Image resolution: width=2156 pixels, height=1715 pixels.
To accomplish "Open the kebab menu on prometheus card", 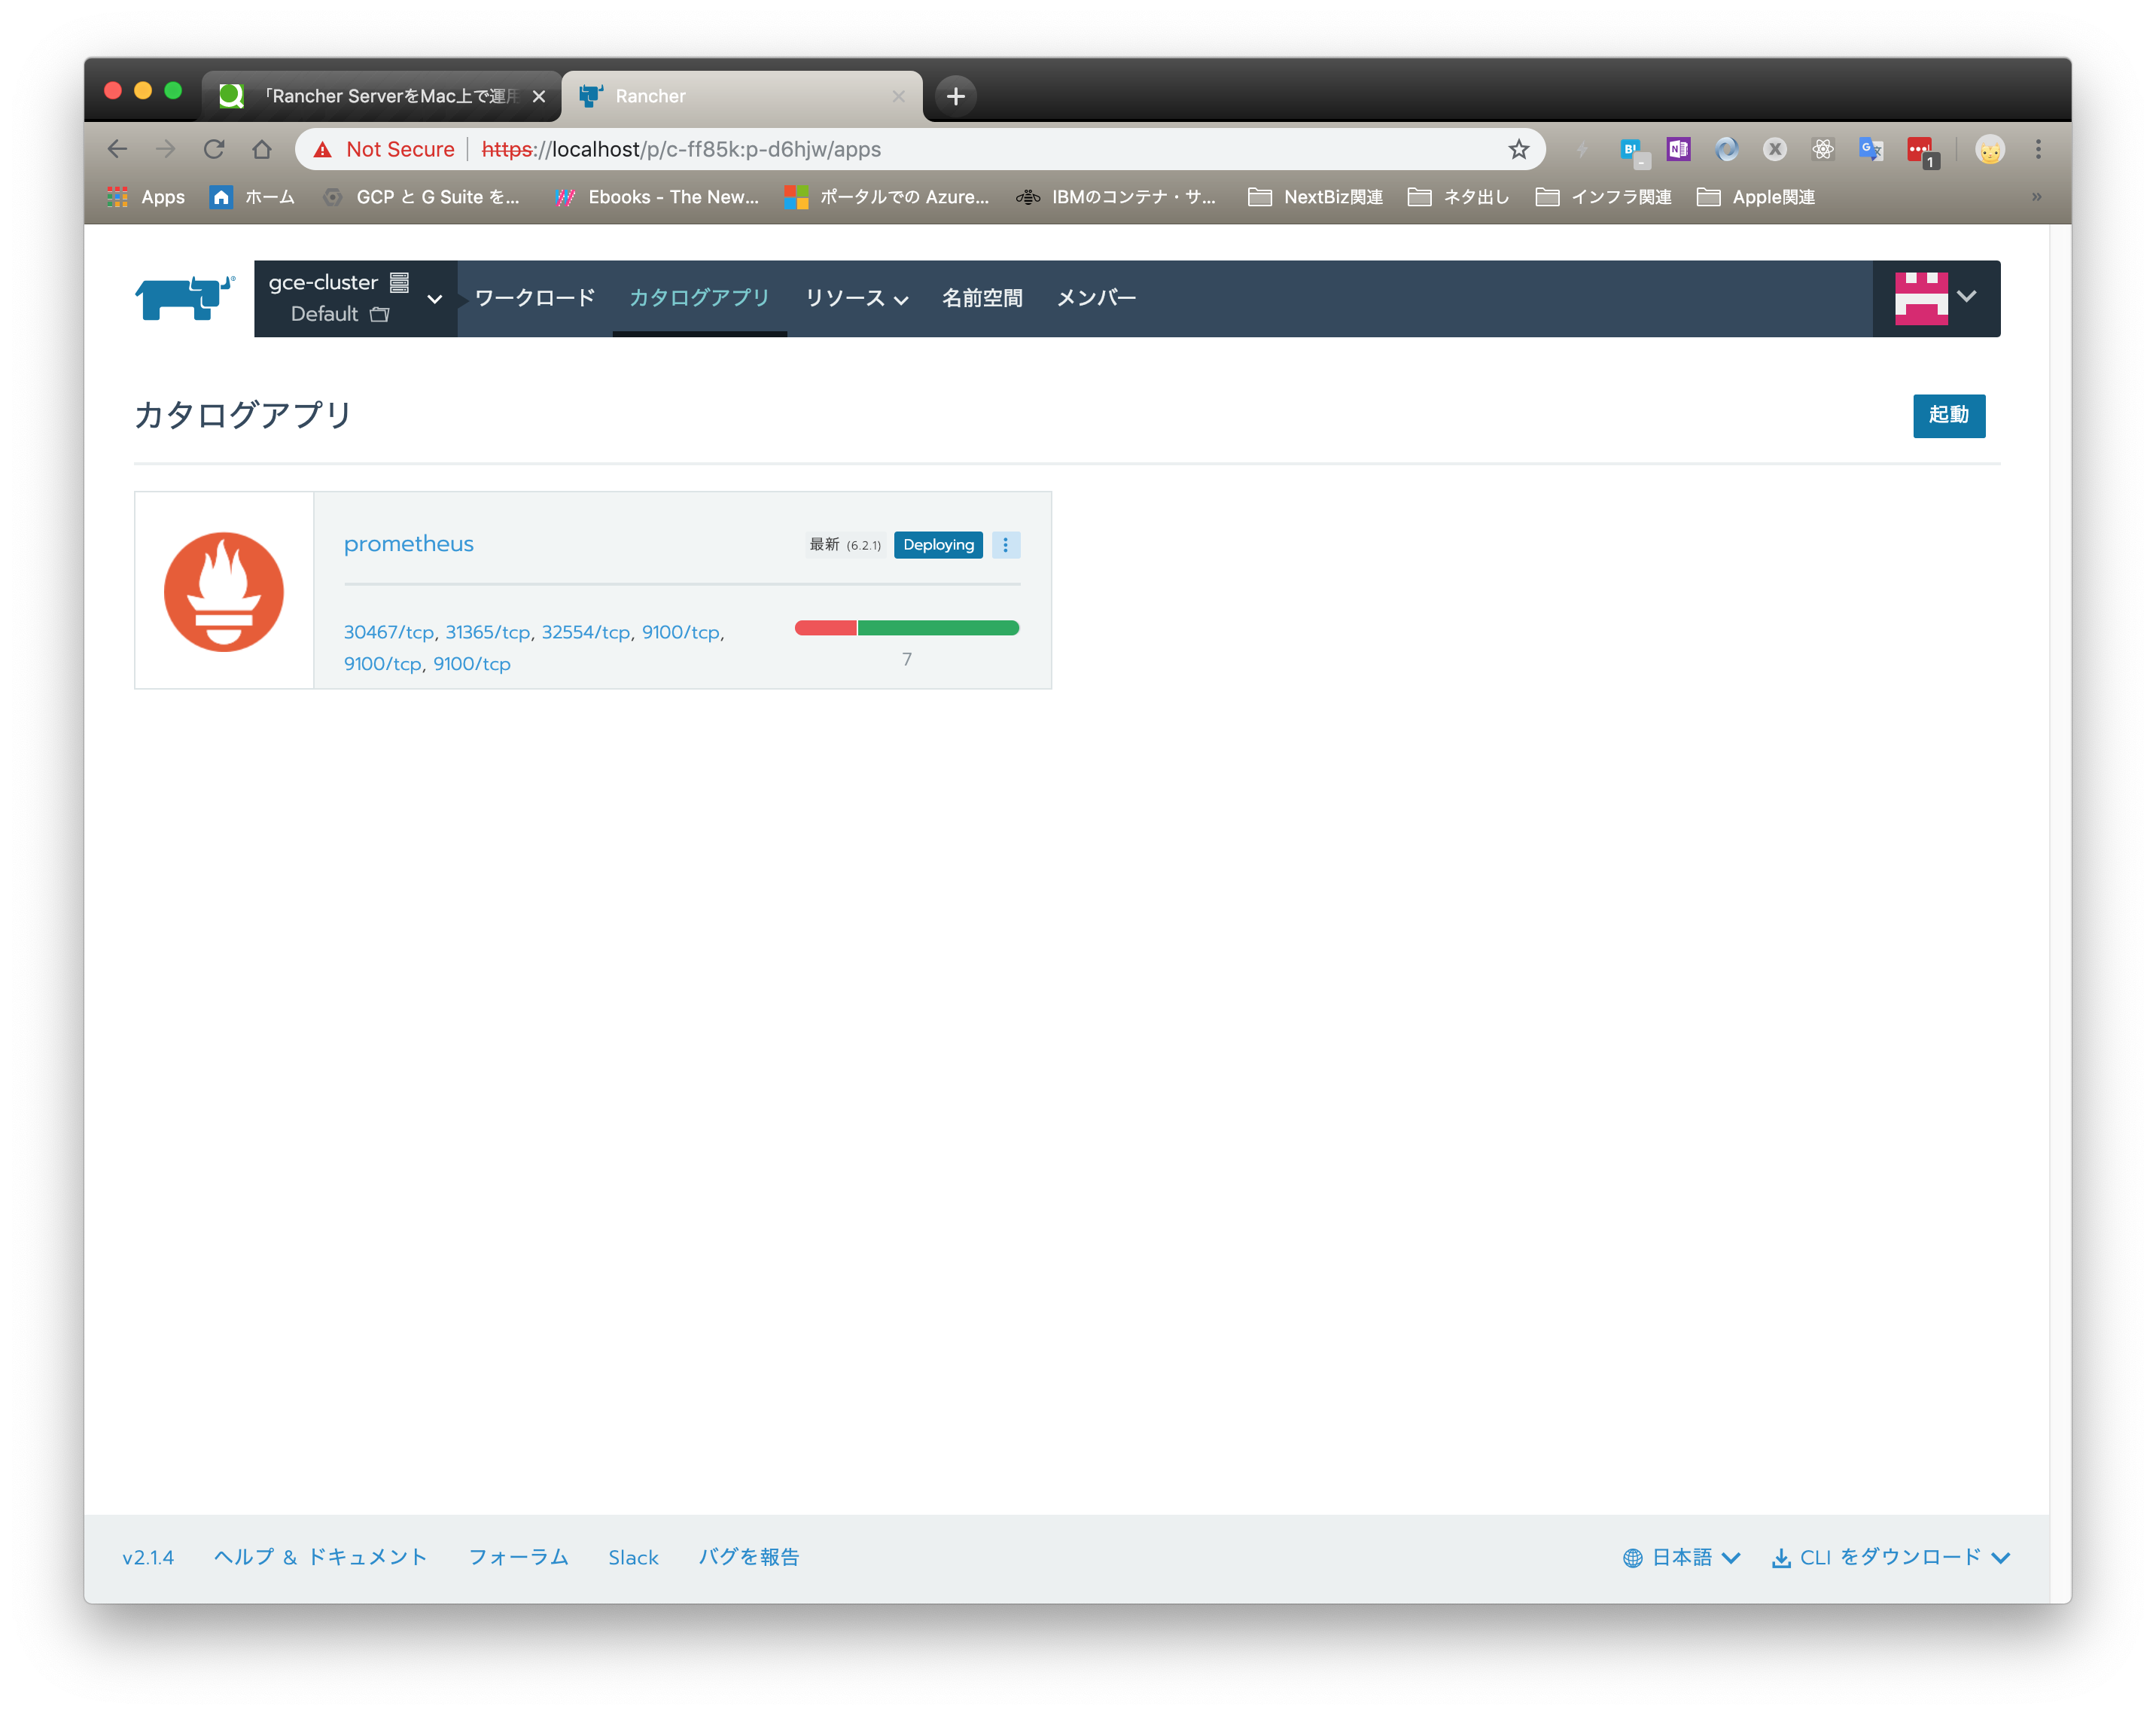I will click(1005, 545).
